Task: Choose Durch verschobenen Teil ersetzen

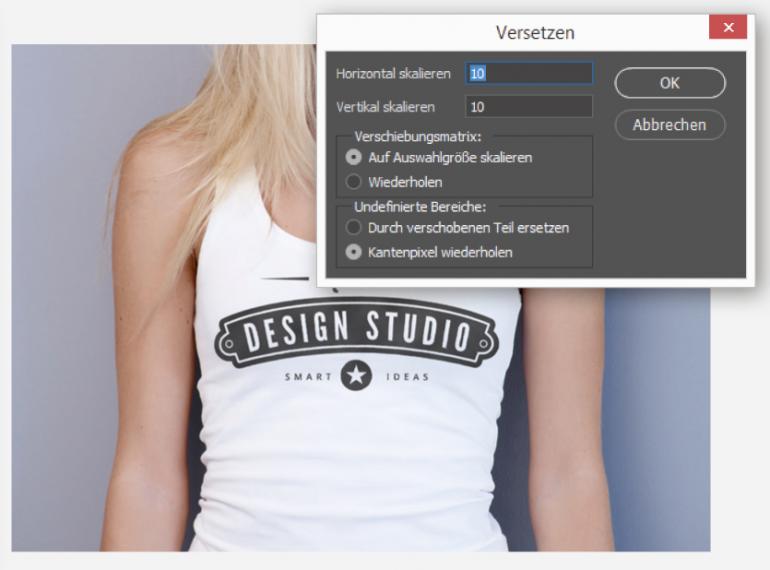Action: point(354,228)
